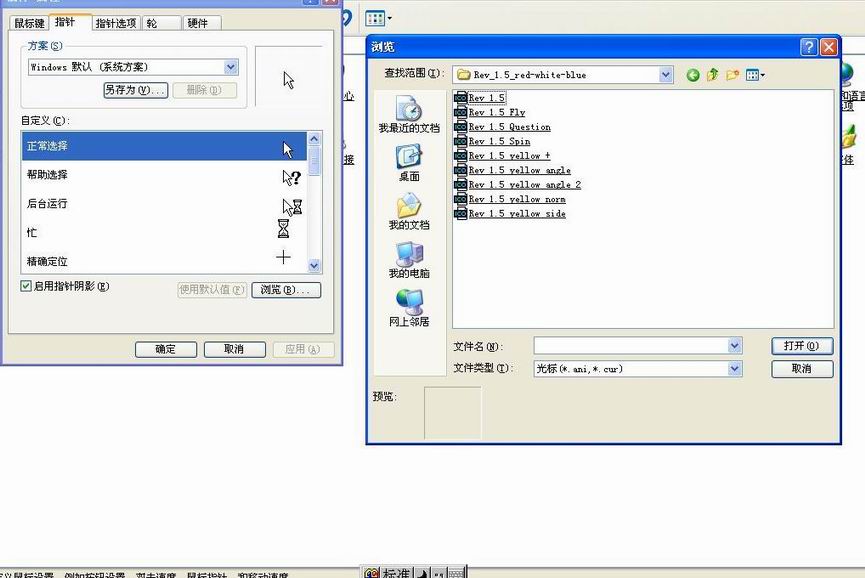Select the 帮助选择 pointer row
The height and width of the screenshot is (578, 865).
[164, 175]
